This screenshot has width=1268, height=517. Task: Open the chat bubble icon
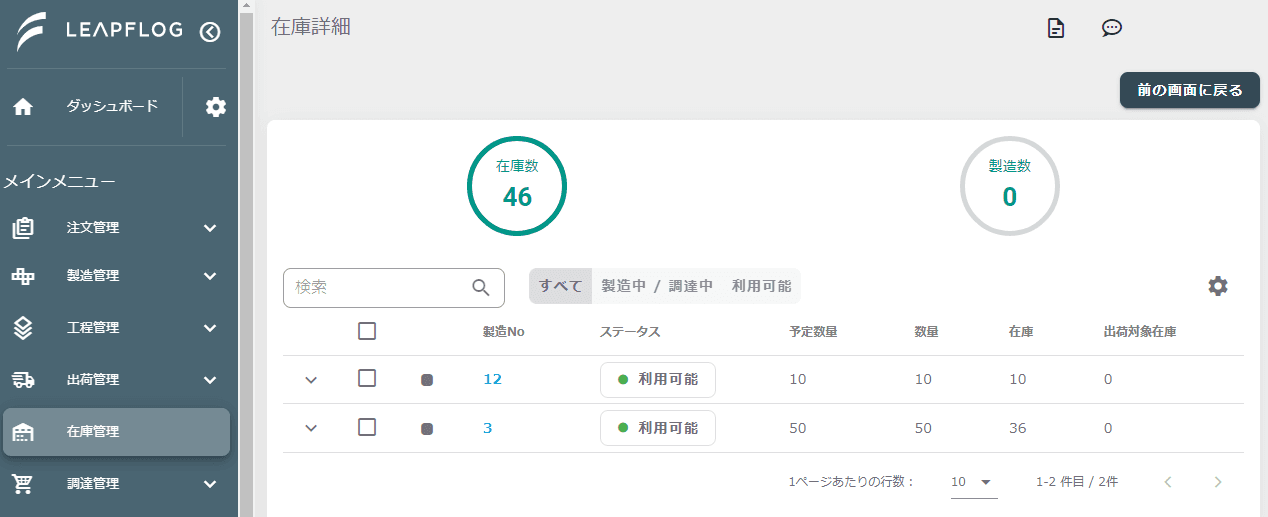[x=1111, y=28]
